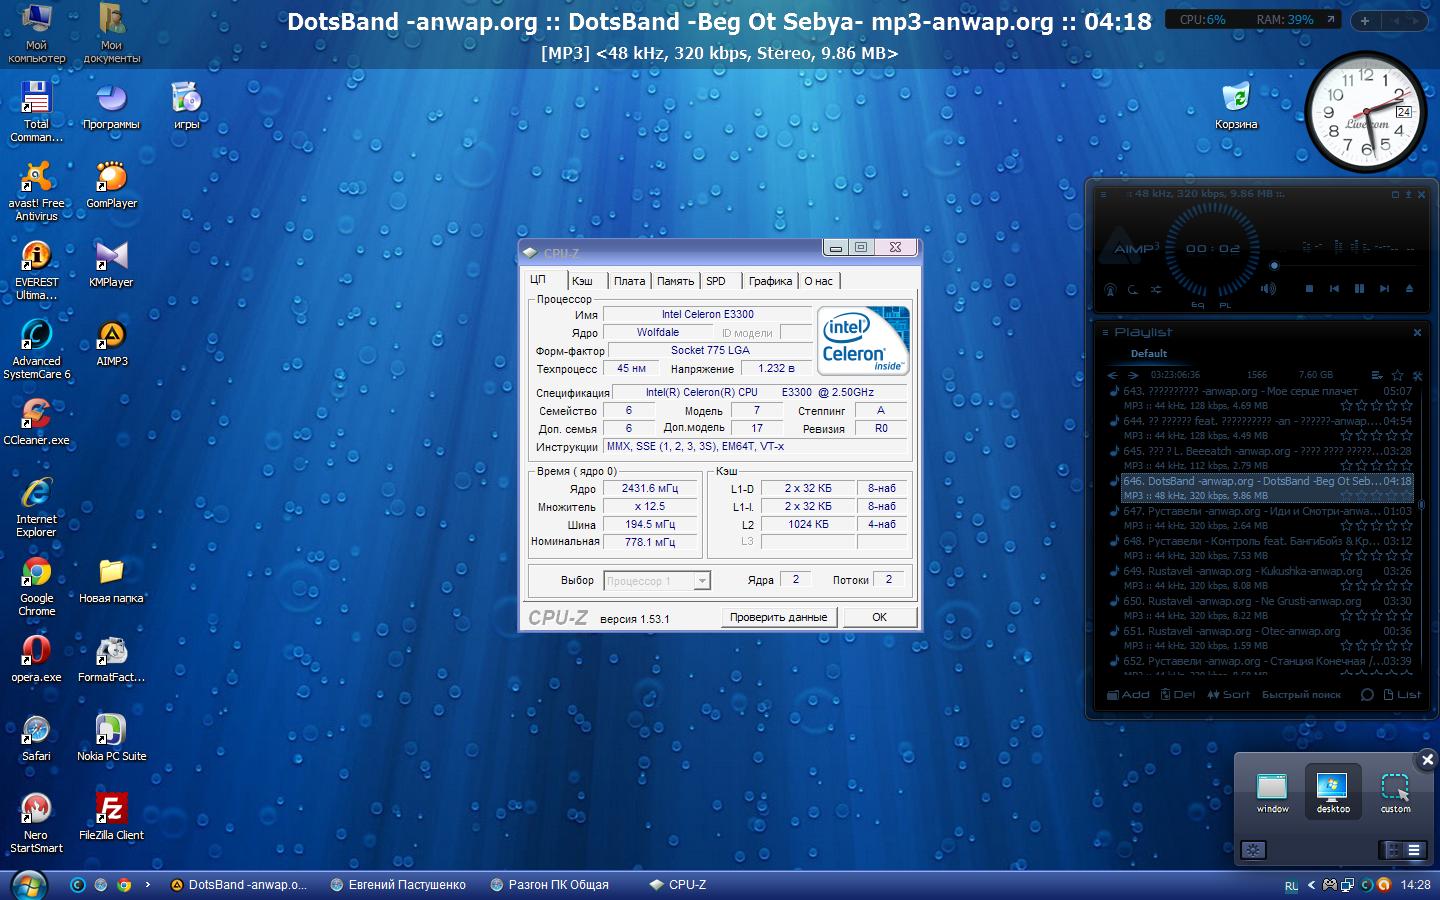Open the AIMP internet radio icon

click(x=1110, y=289)
